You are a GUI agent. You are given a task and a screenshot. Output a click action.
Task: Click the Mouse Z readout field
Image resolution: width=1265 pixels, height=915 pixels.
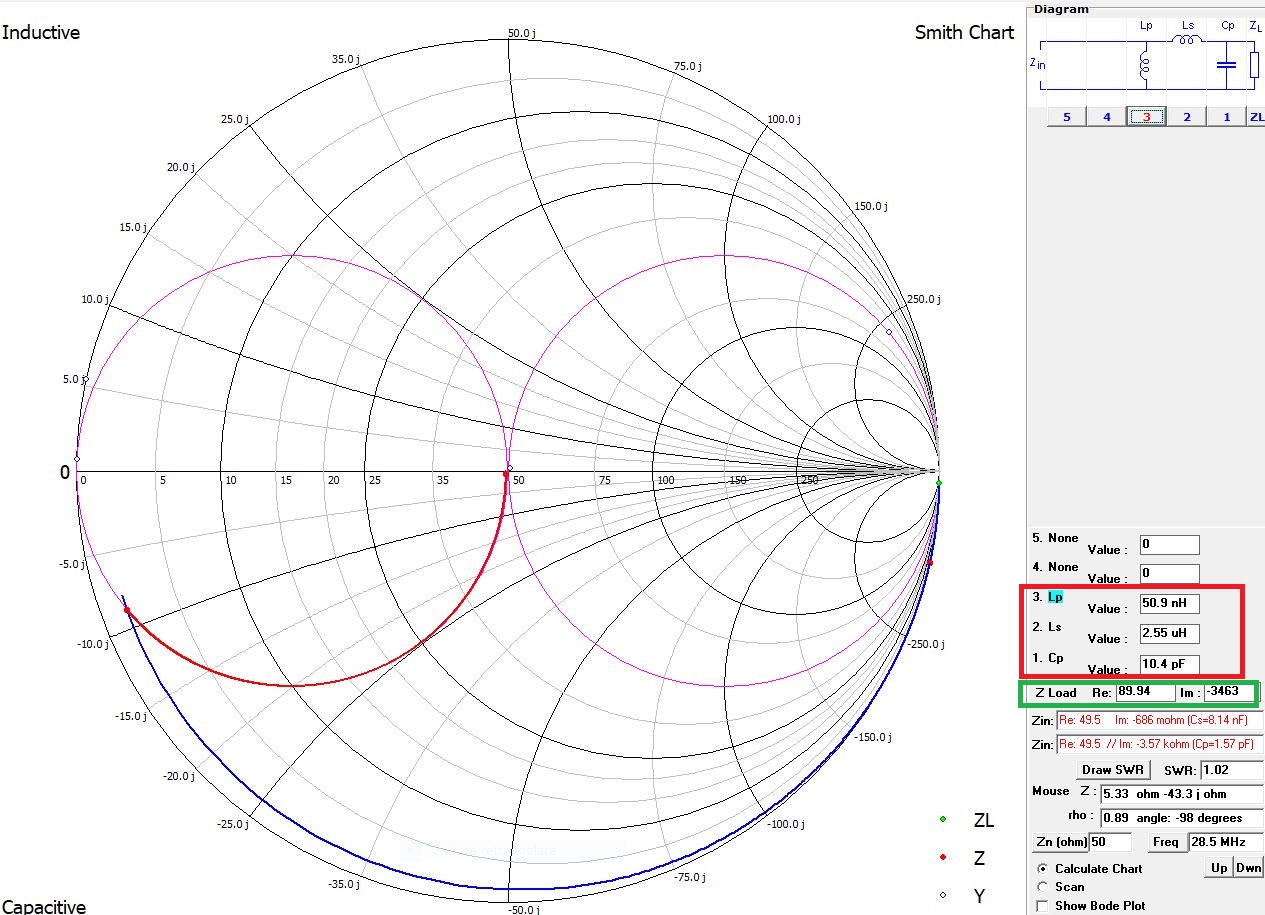[x=1181, y=794]
